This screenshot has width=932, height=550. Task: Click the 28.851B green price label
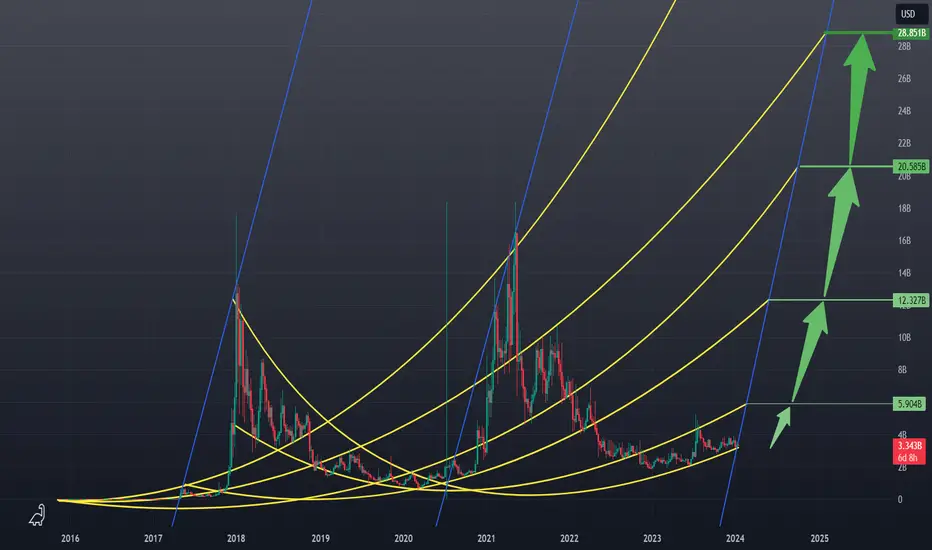[911, 33]
